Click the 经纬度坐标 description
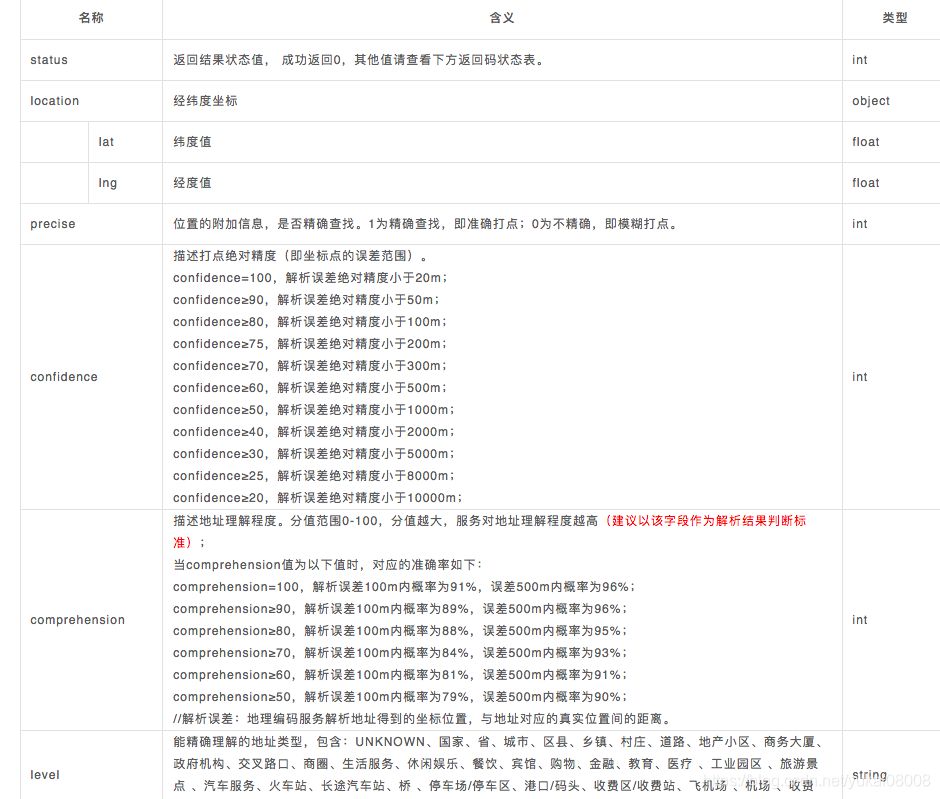The height and width of the screenshot is (799, 940). (205, 101)
